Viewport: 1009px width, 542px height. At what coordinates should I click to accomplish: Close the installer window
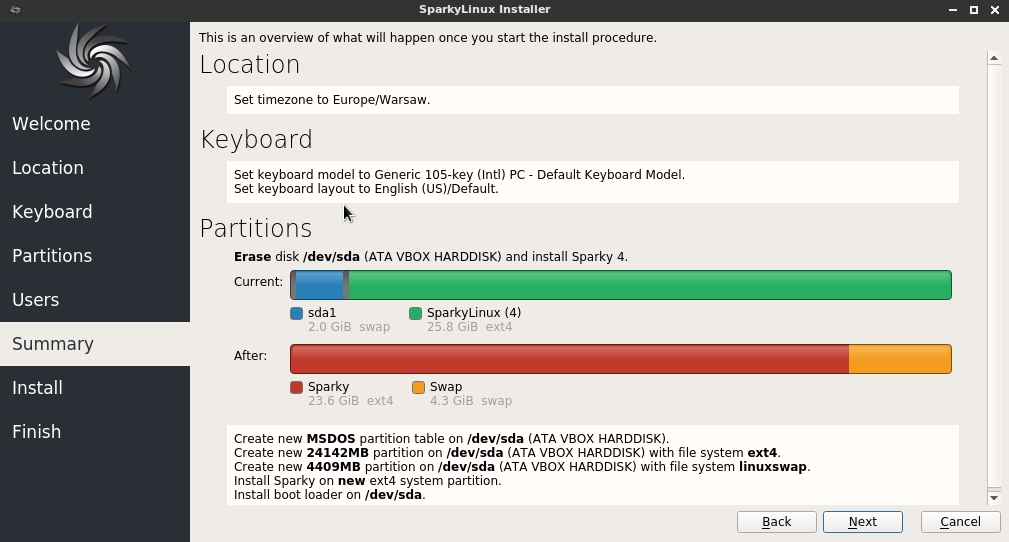[995, 10]
